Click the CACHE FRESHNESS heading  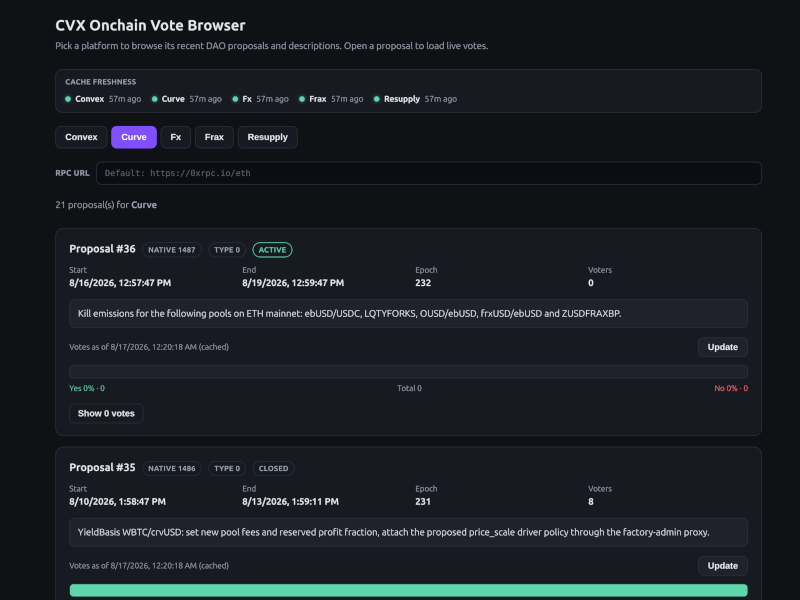(101, 82)
